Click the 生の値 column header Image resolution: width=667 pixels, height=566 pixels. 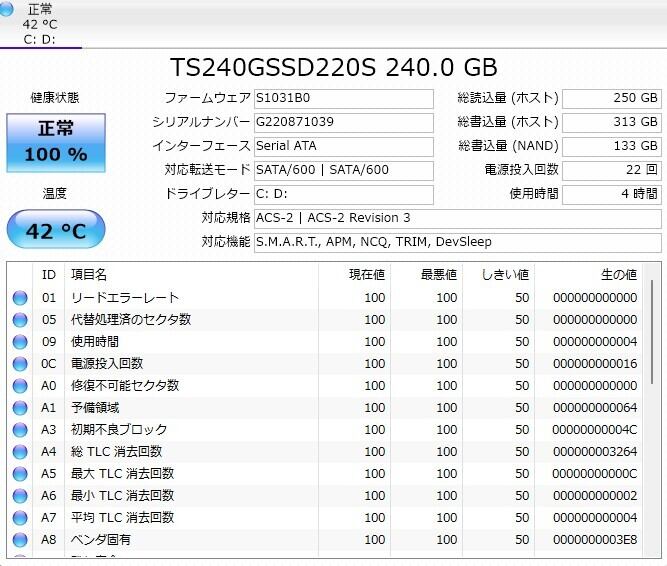617,274
